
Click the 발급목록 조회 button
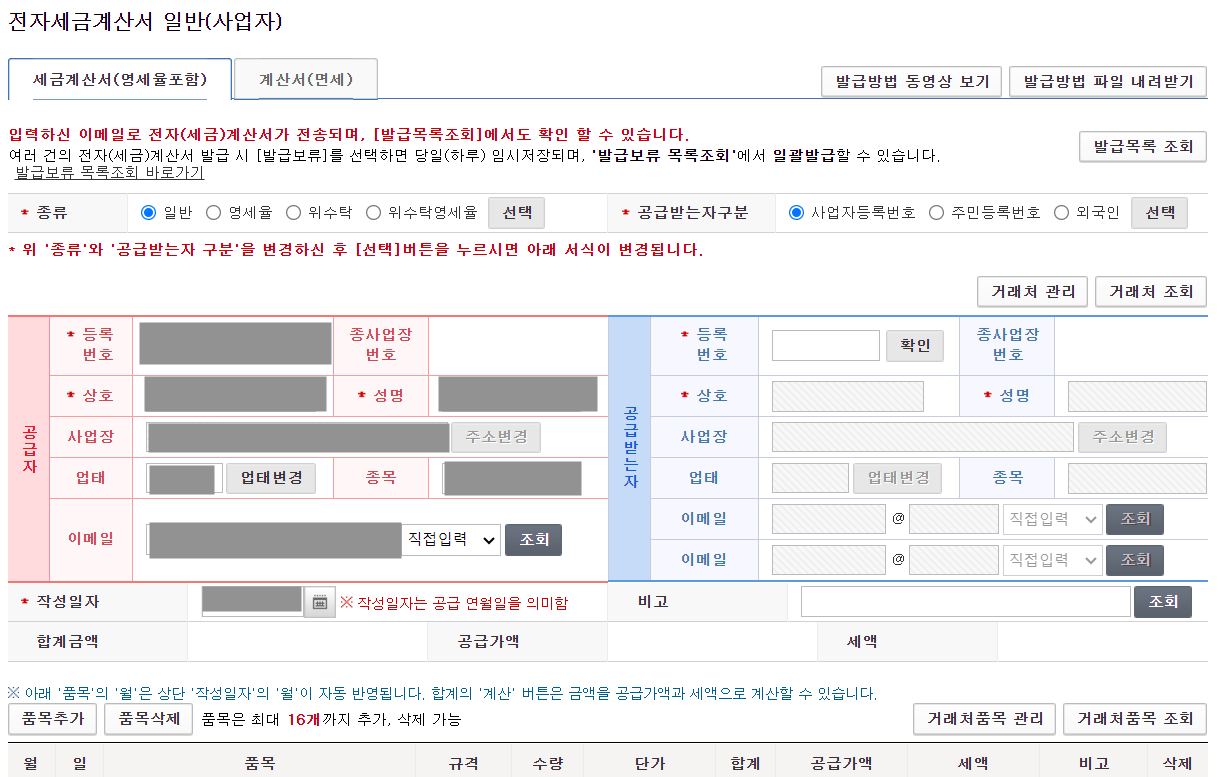tap(1142, 146)
